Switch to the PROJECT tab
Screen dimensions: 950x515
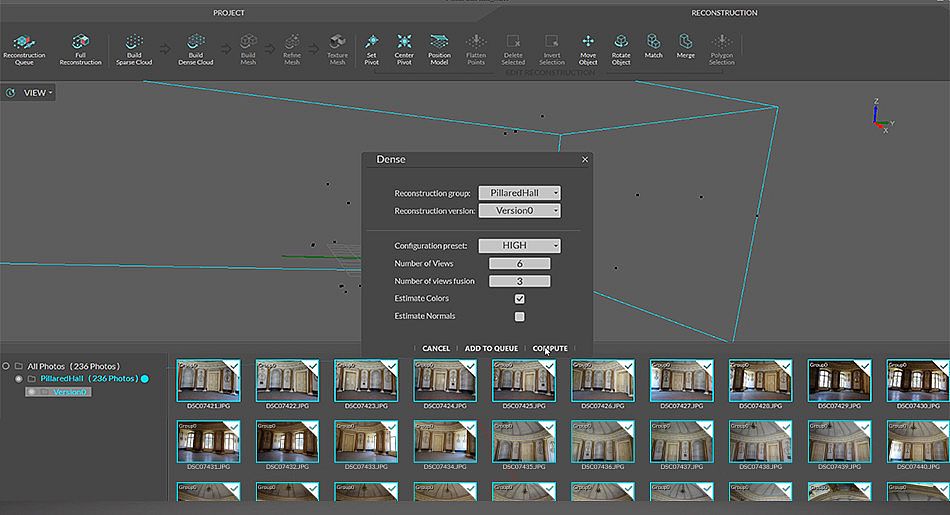tap(228, 13)
